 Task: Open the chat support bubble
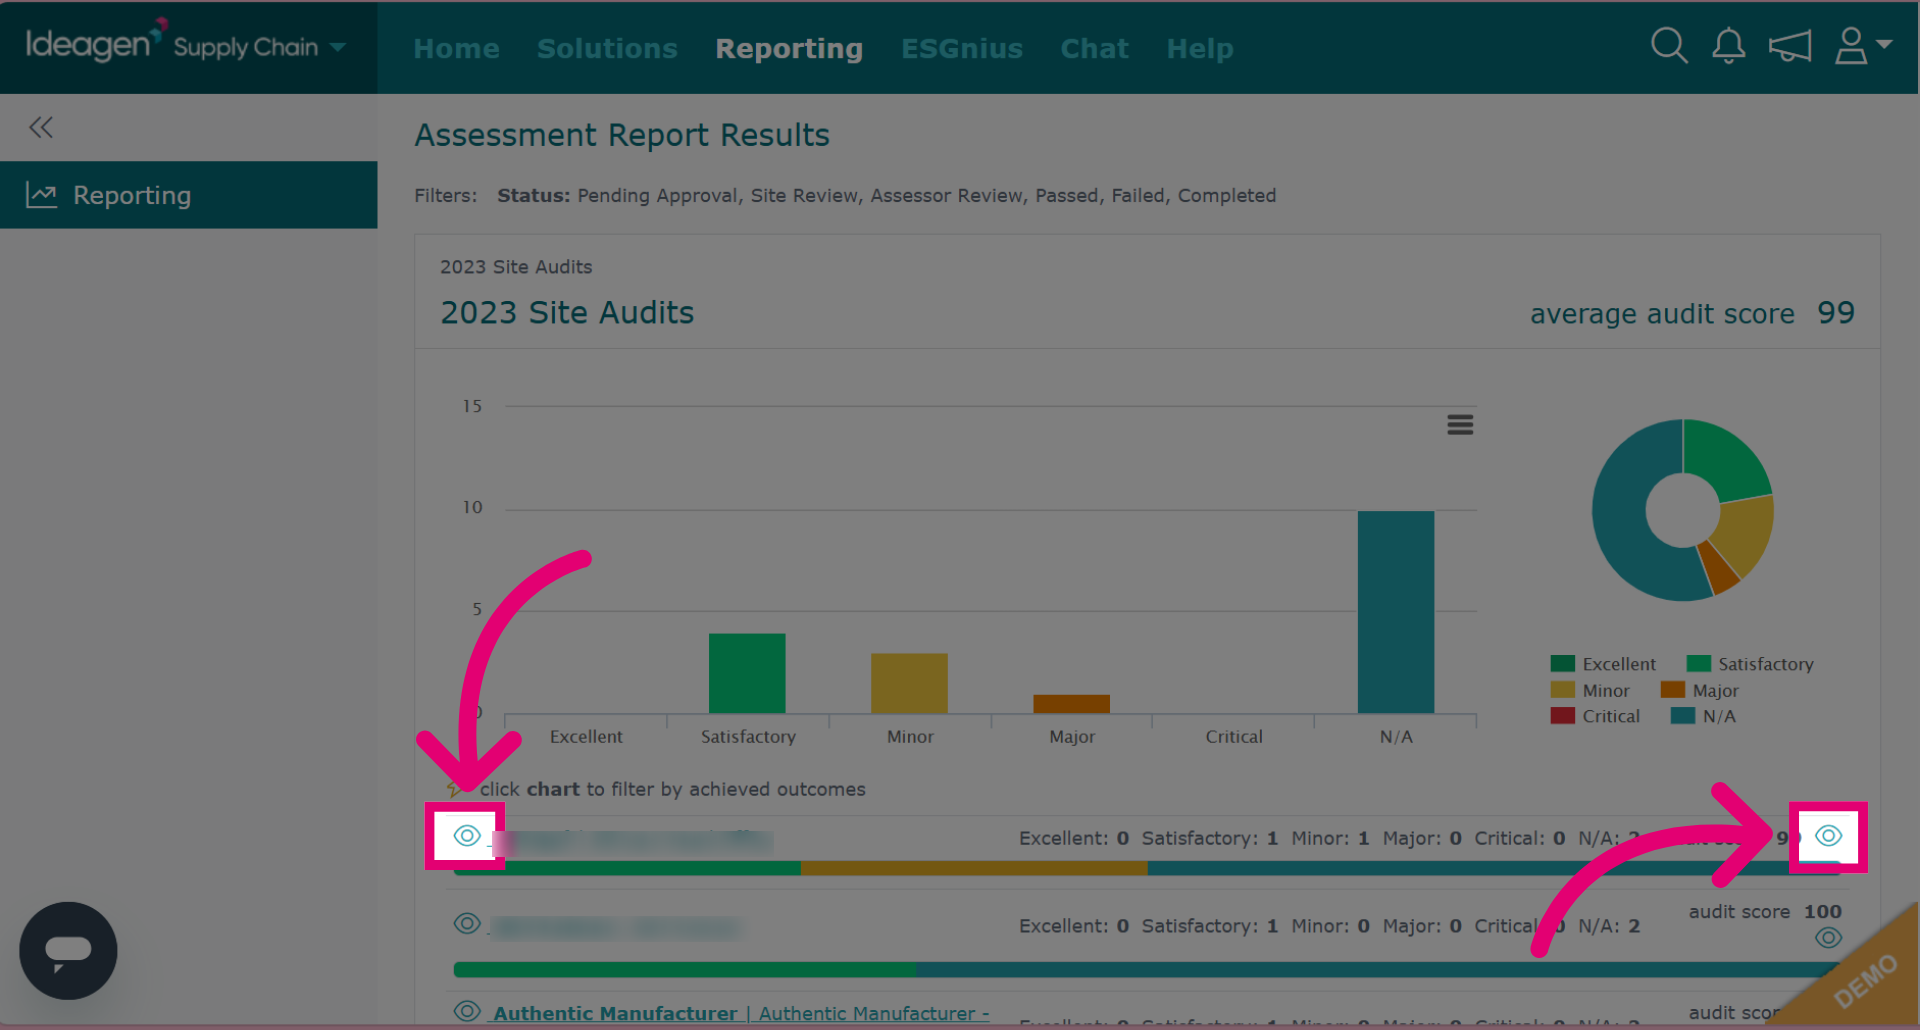(x=68, y=950)
